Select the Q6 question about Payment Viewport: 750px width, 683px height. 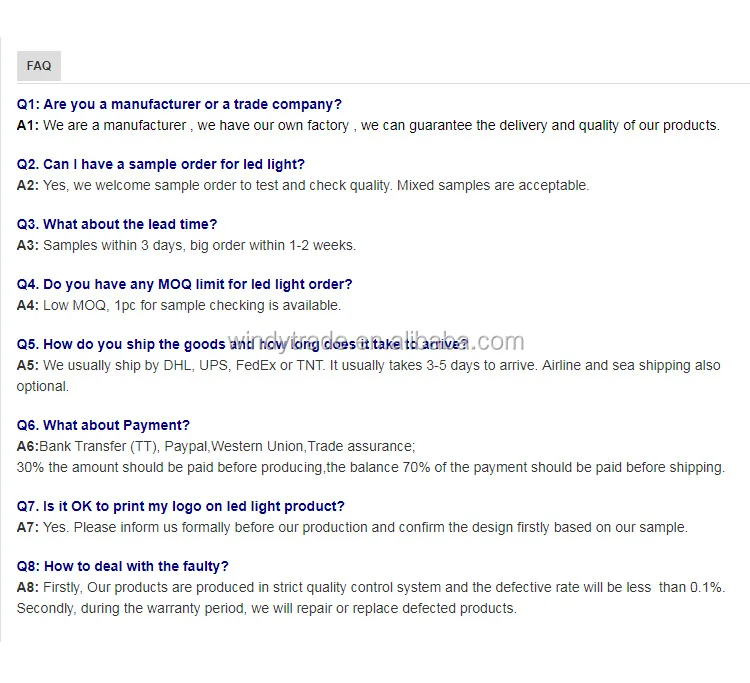pos(103,425)
